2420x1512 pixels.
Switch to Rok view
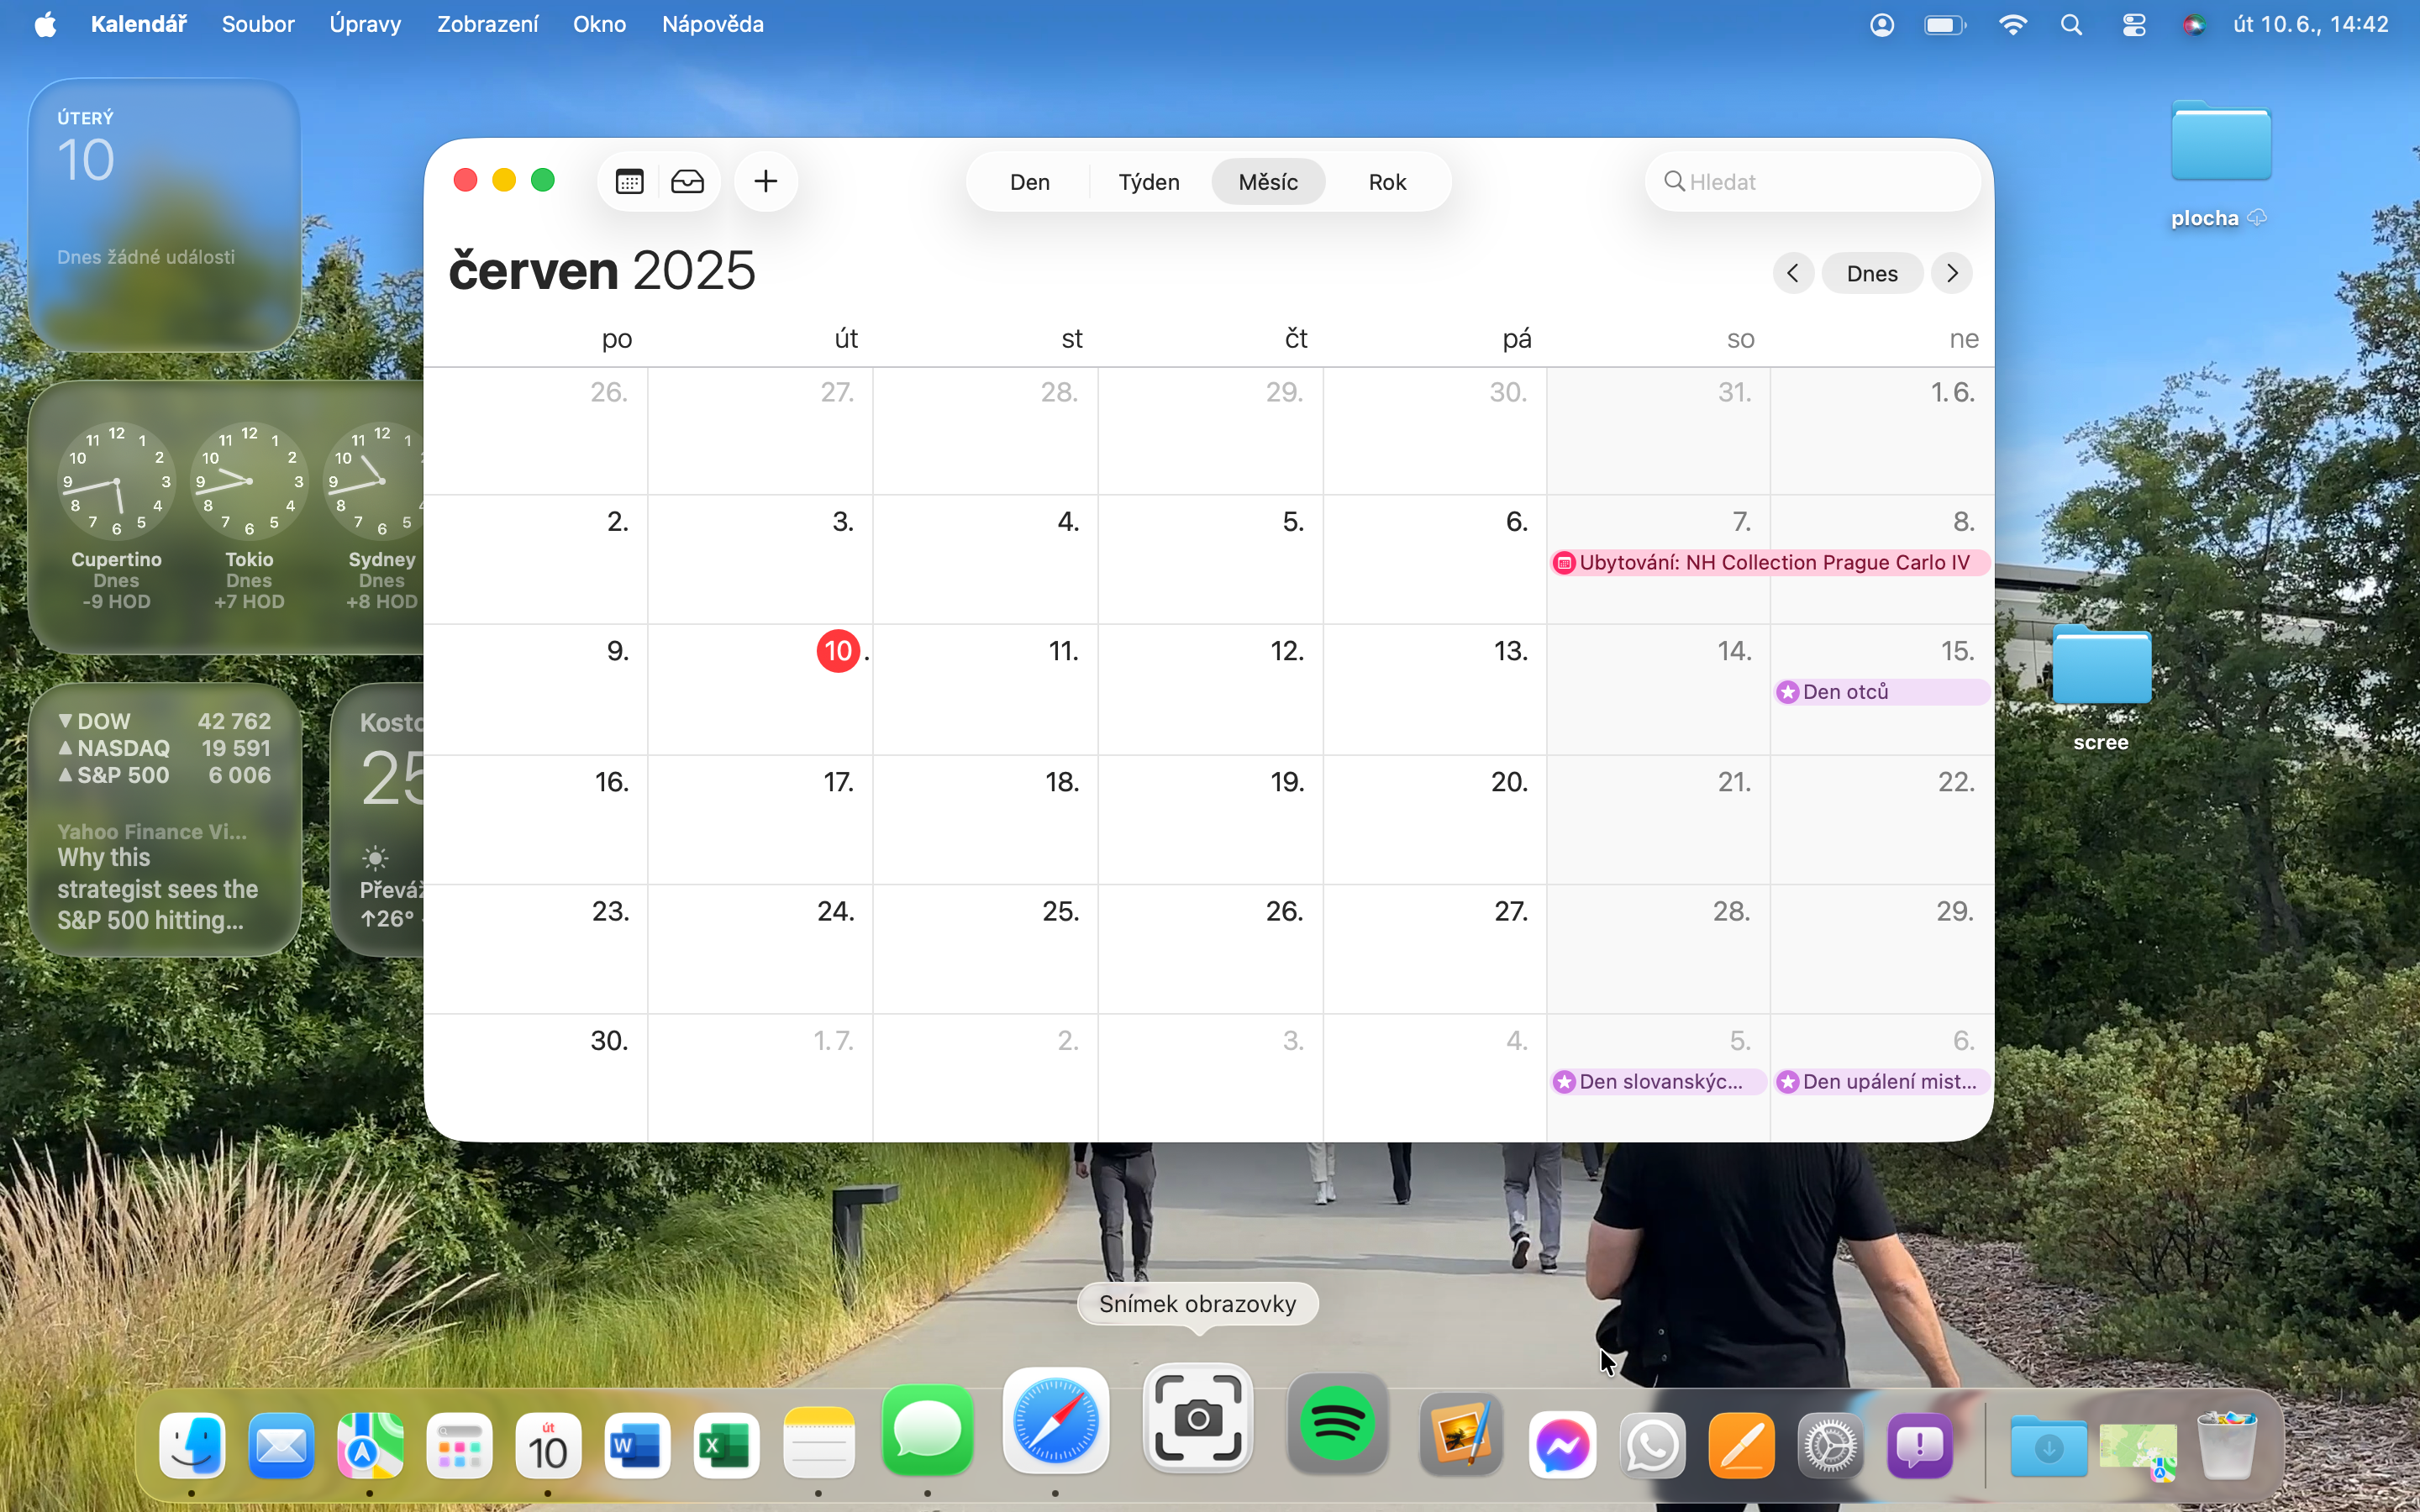pyautogui.click(x=1387, y=182)
